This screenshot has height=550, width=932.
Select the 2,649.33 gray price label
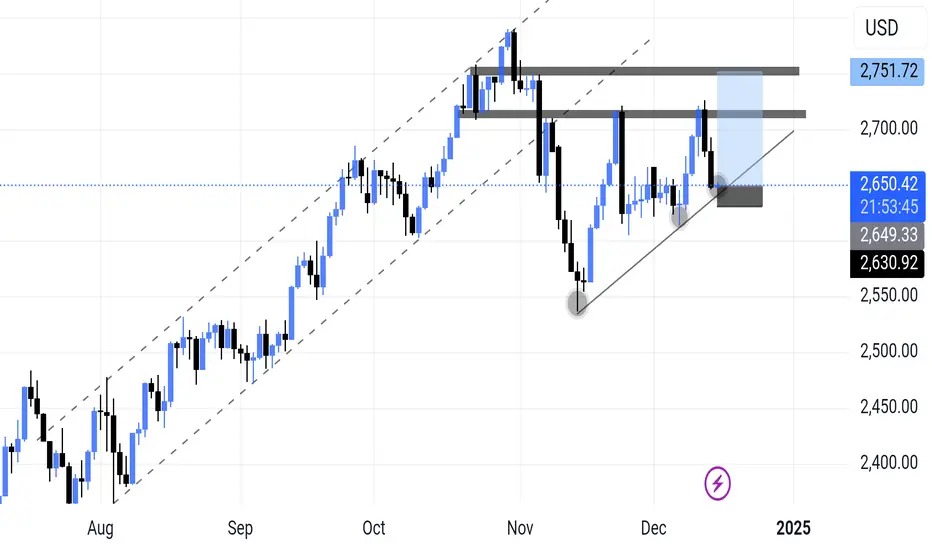[x=888, y=235]
